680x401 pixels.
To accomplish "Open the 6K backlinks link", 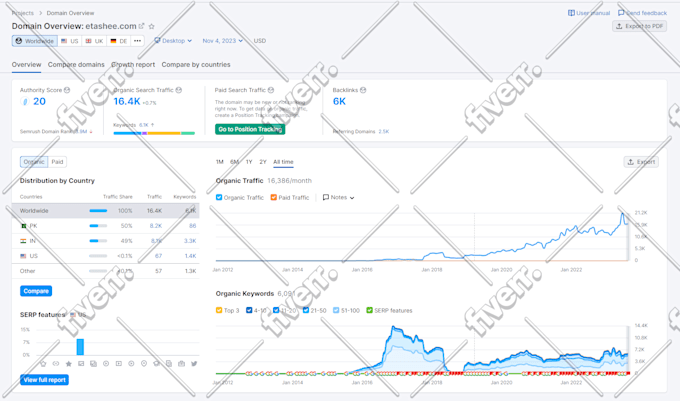I will (x=339, y=101).
